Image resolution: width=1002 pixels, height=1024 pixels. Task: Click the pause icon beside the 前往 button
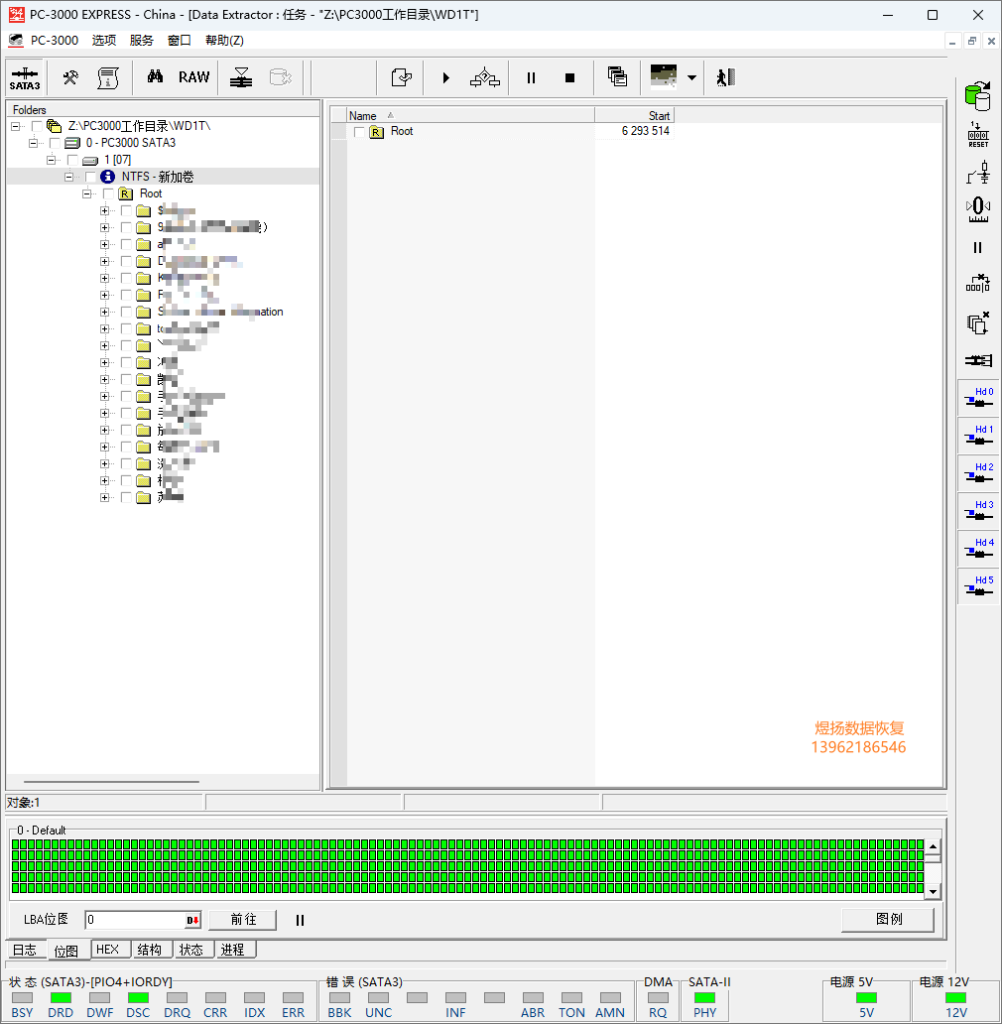[300, 920]
